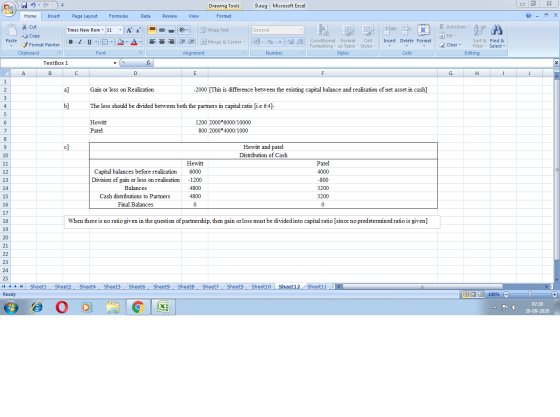Viewport: 560px width, 417px height.
Task: Toggle Middle Align vertical alignment
Action: click(x=162, y=30)
